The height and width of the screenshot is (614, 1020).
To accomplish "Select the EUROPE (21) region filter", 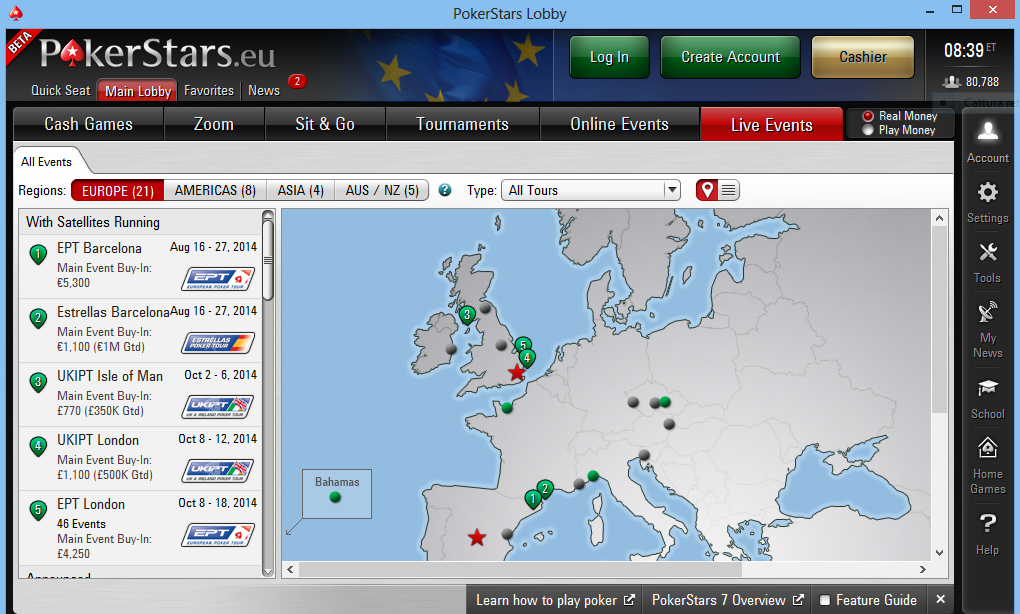I will pos(118,191).
